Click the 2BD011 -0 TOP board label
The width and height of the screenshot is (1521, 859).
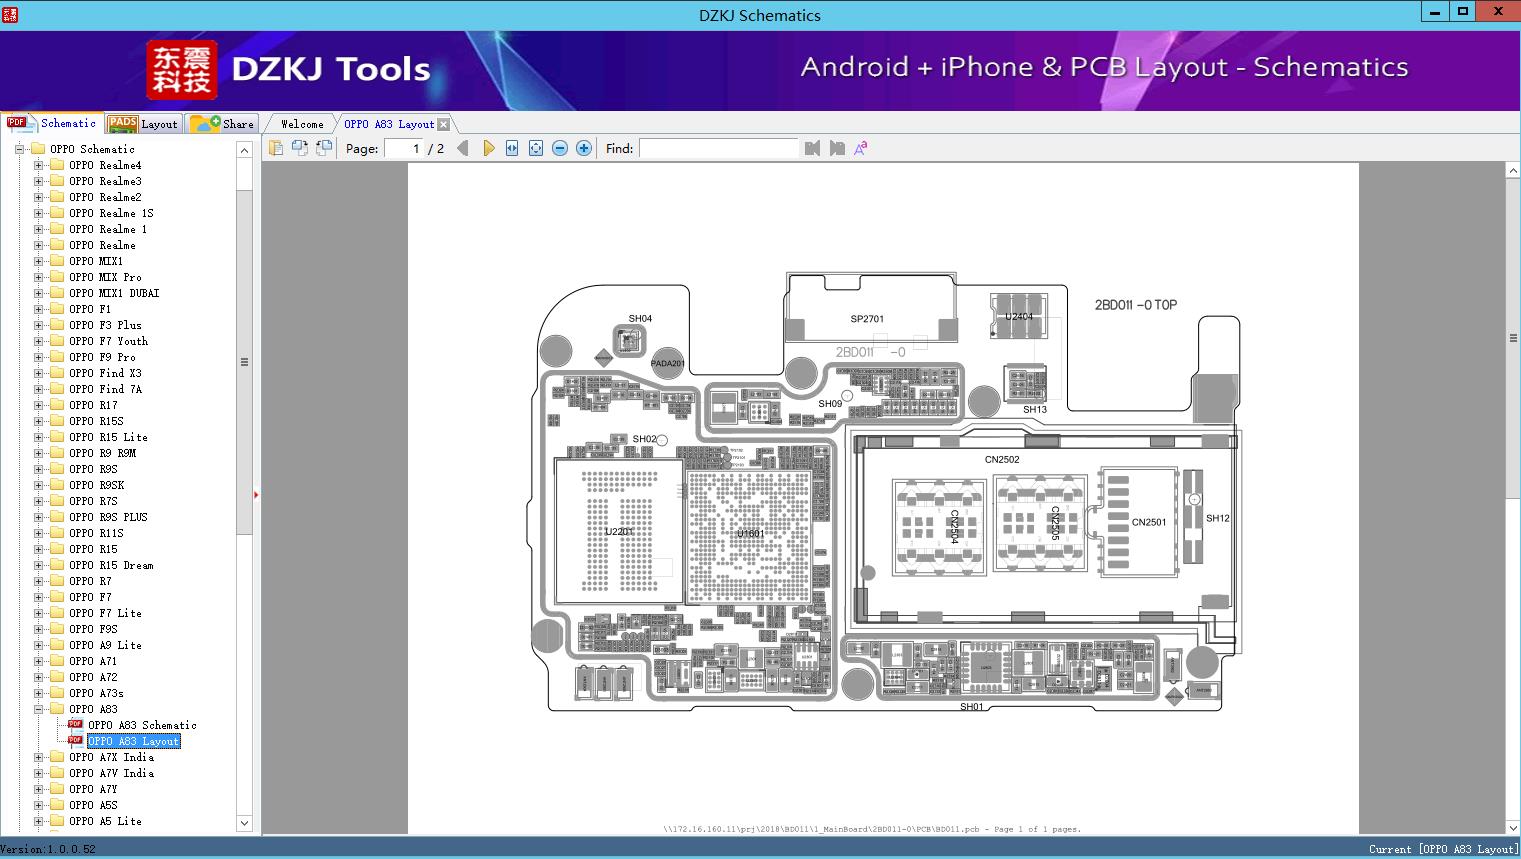click(x=1136, y=305)
